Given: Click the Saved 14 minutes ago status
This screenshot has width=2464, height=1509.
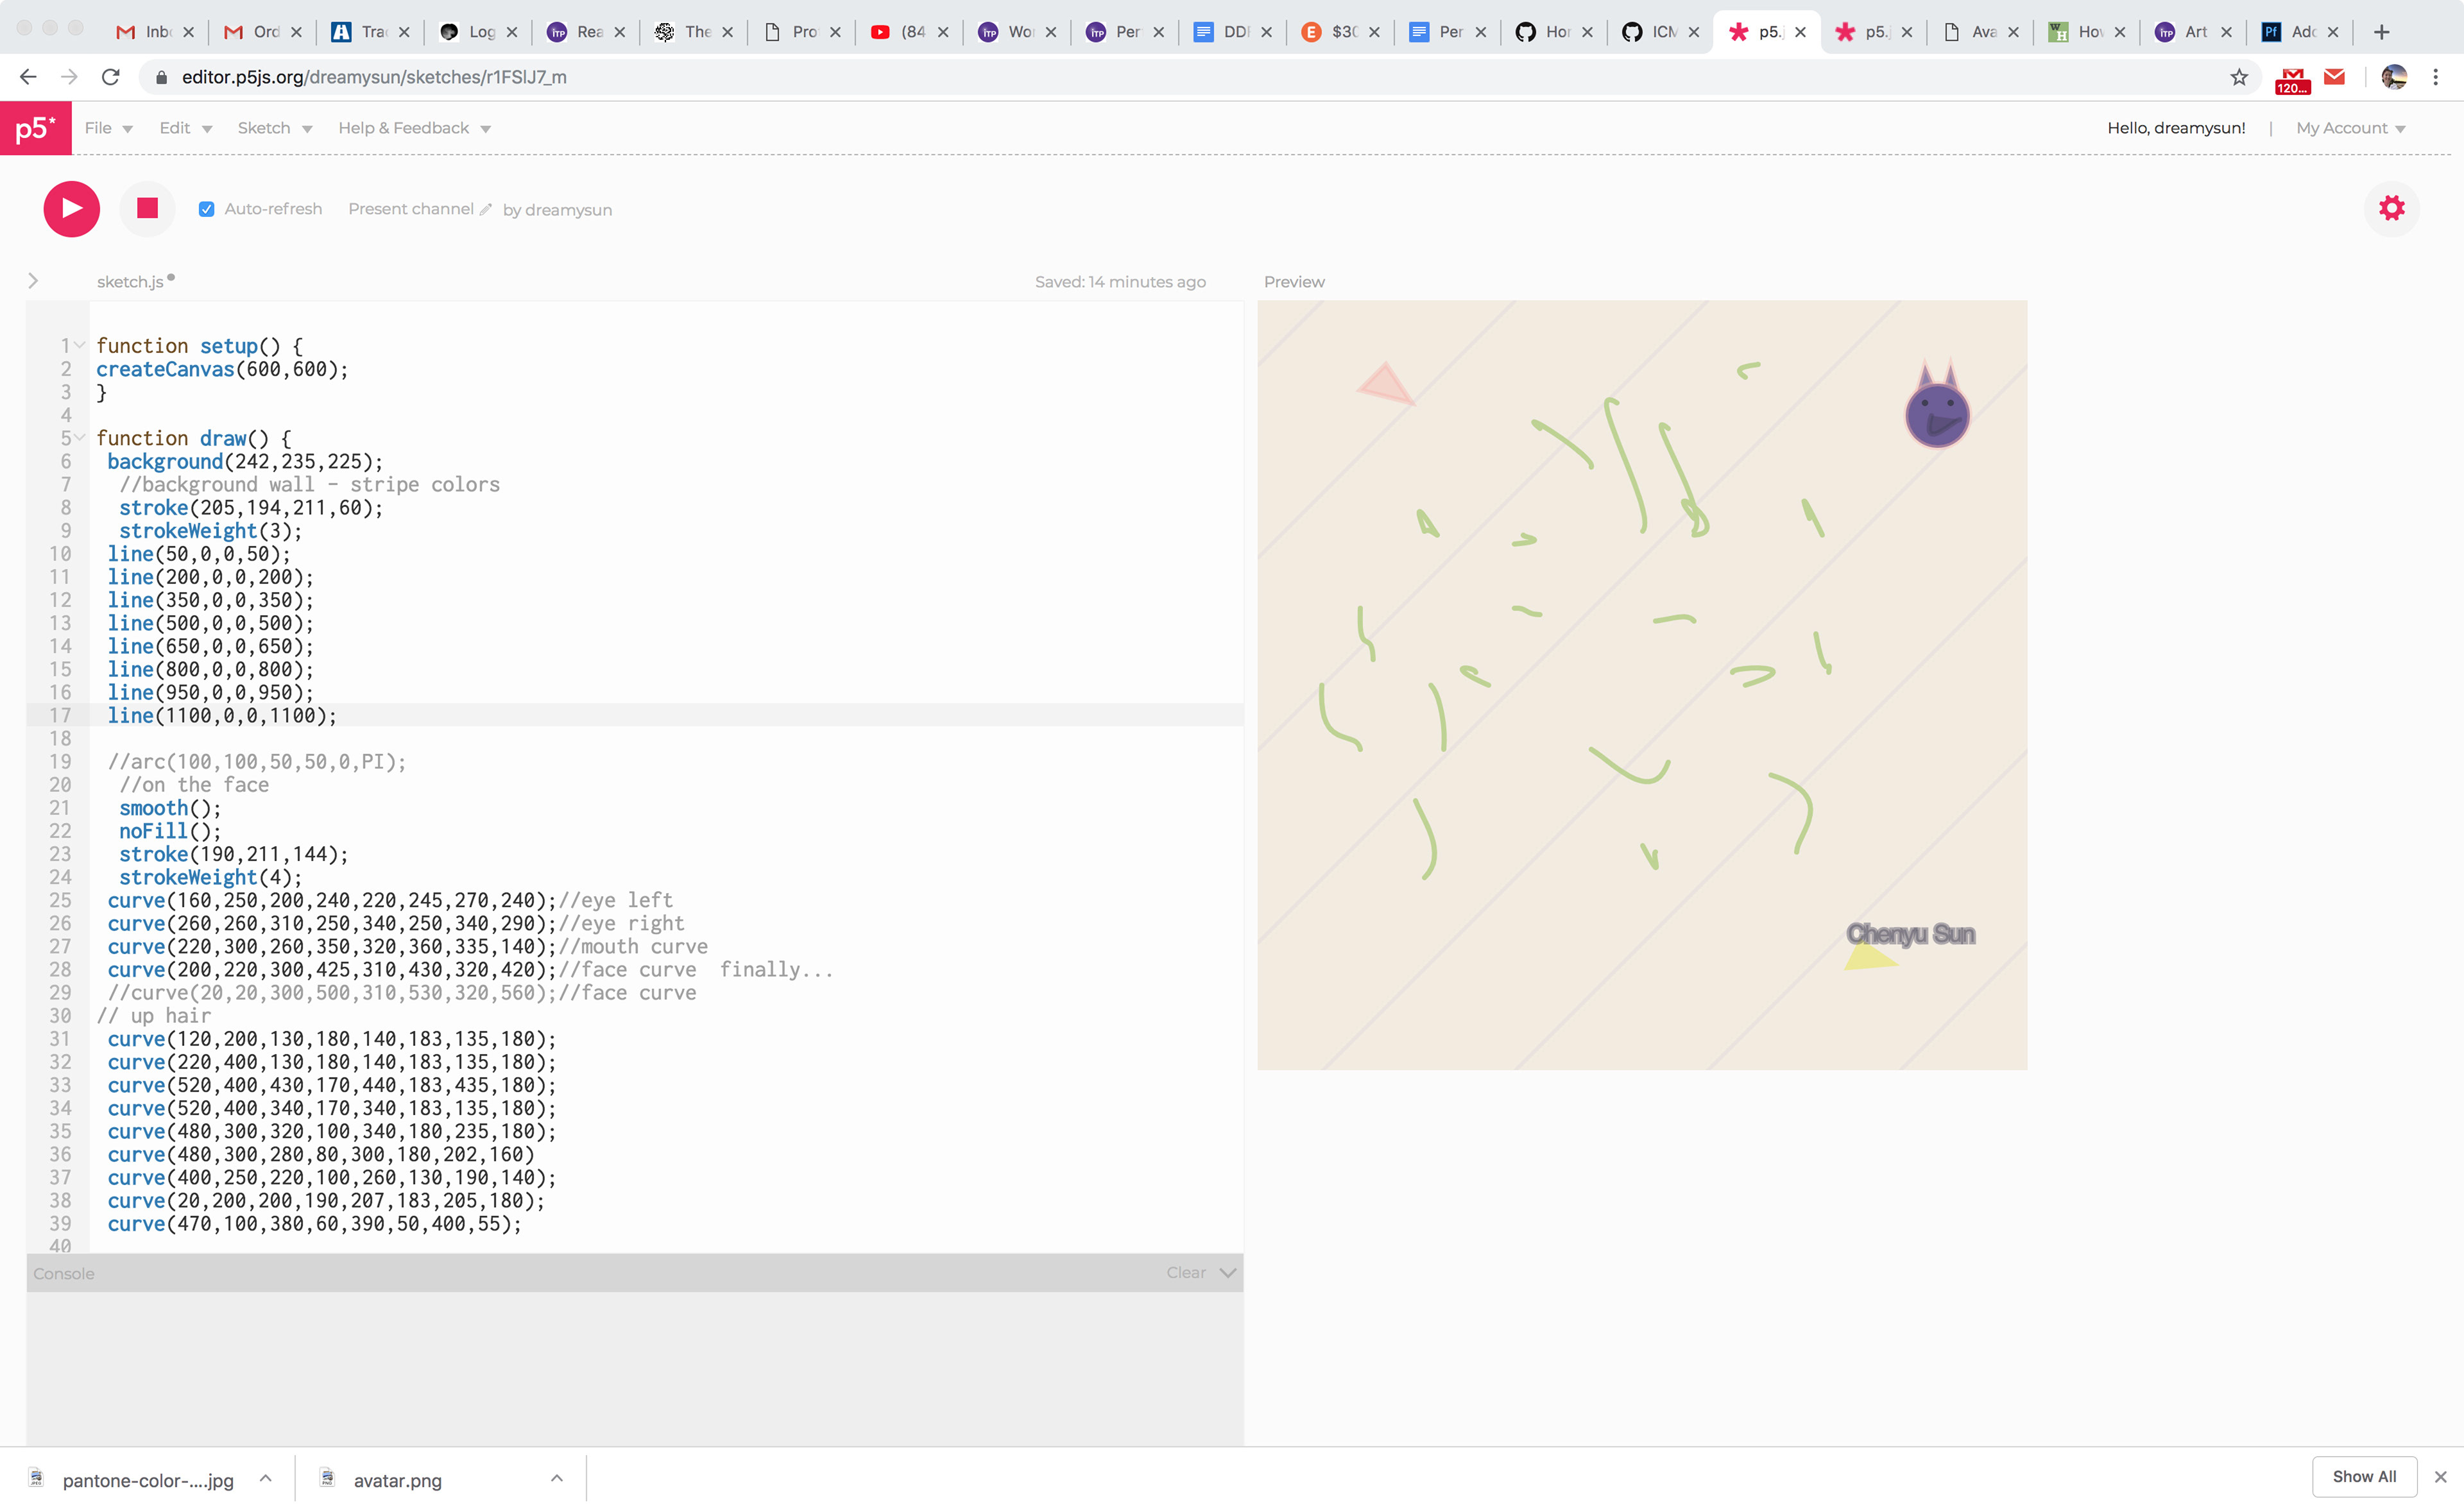Looking at the screenshot, I should pos(1120,282).
